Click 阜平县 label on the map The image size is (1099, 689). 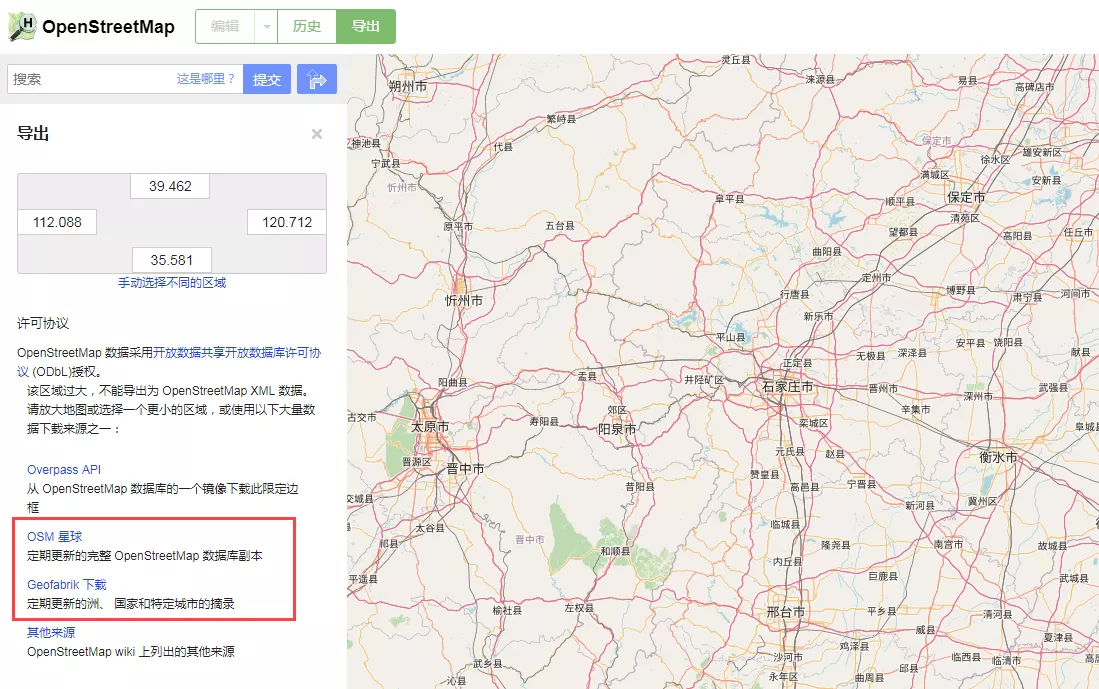coord(730,199)
